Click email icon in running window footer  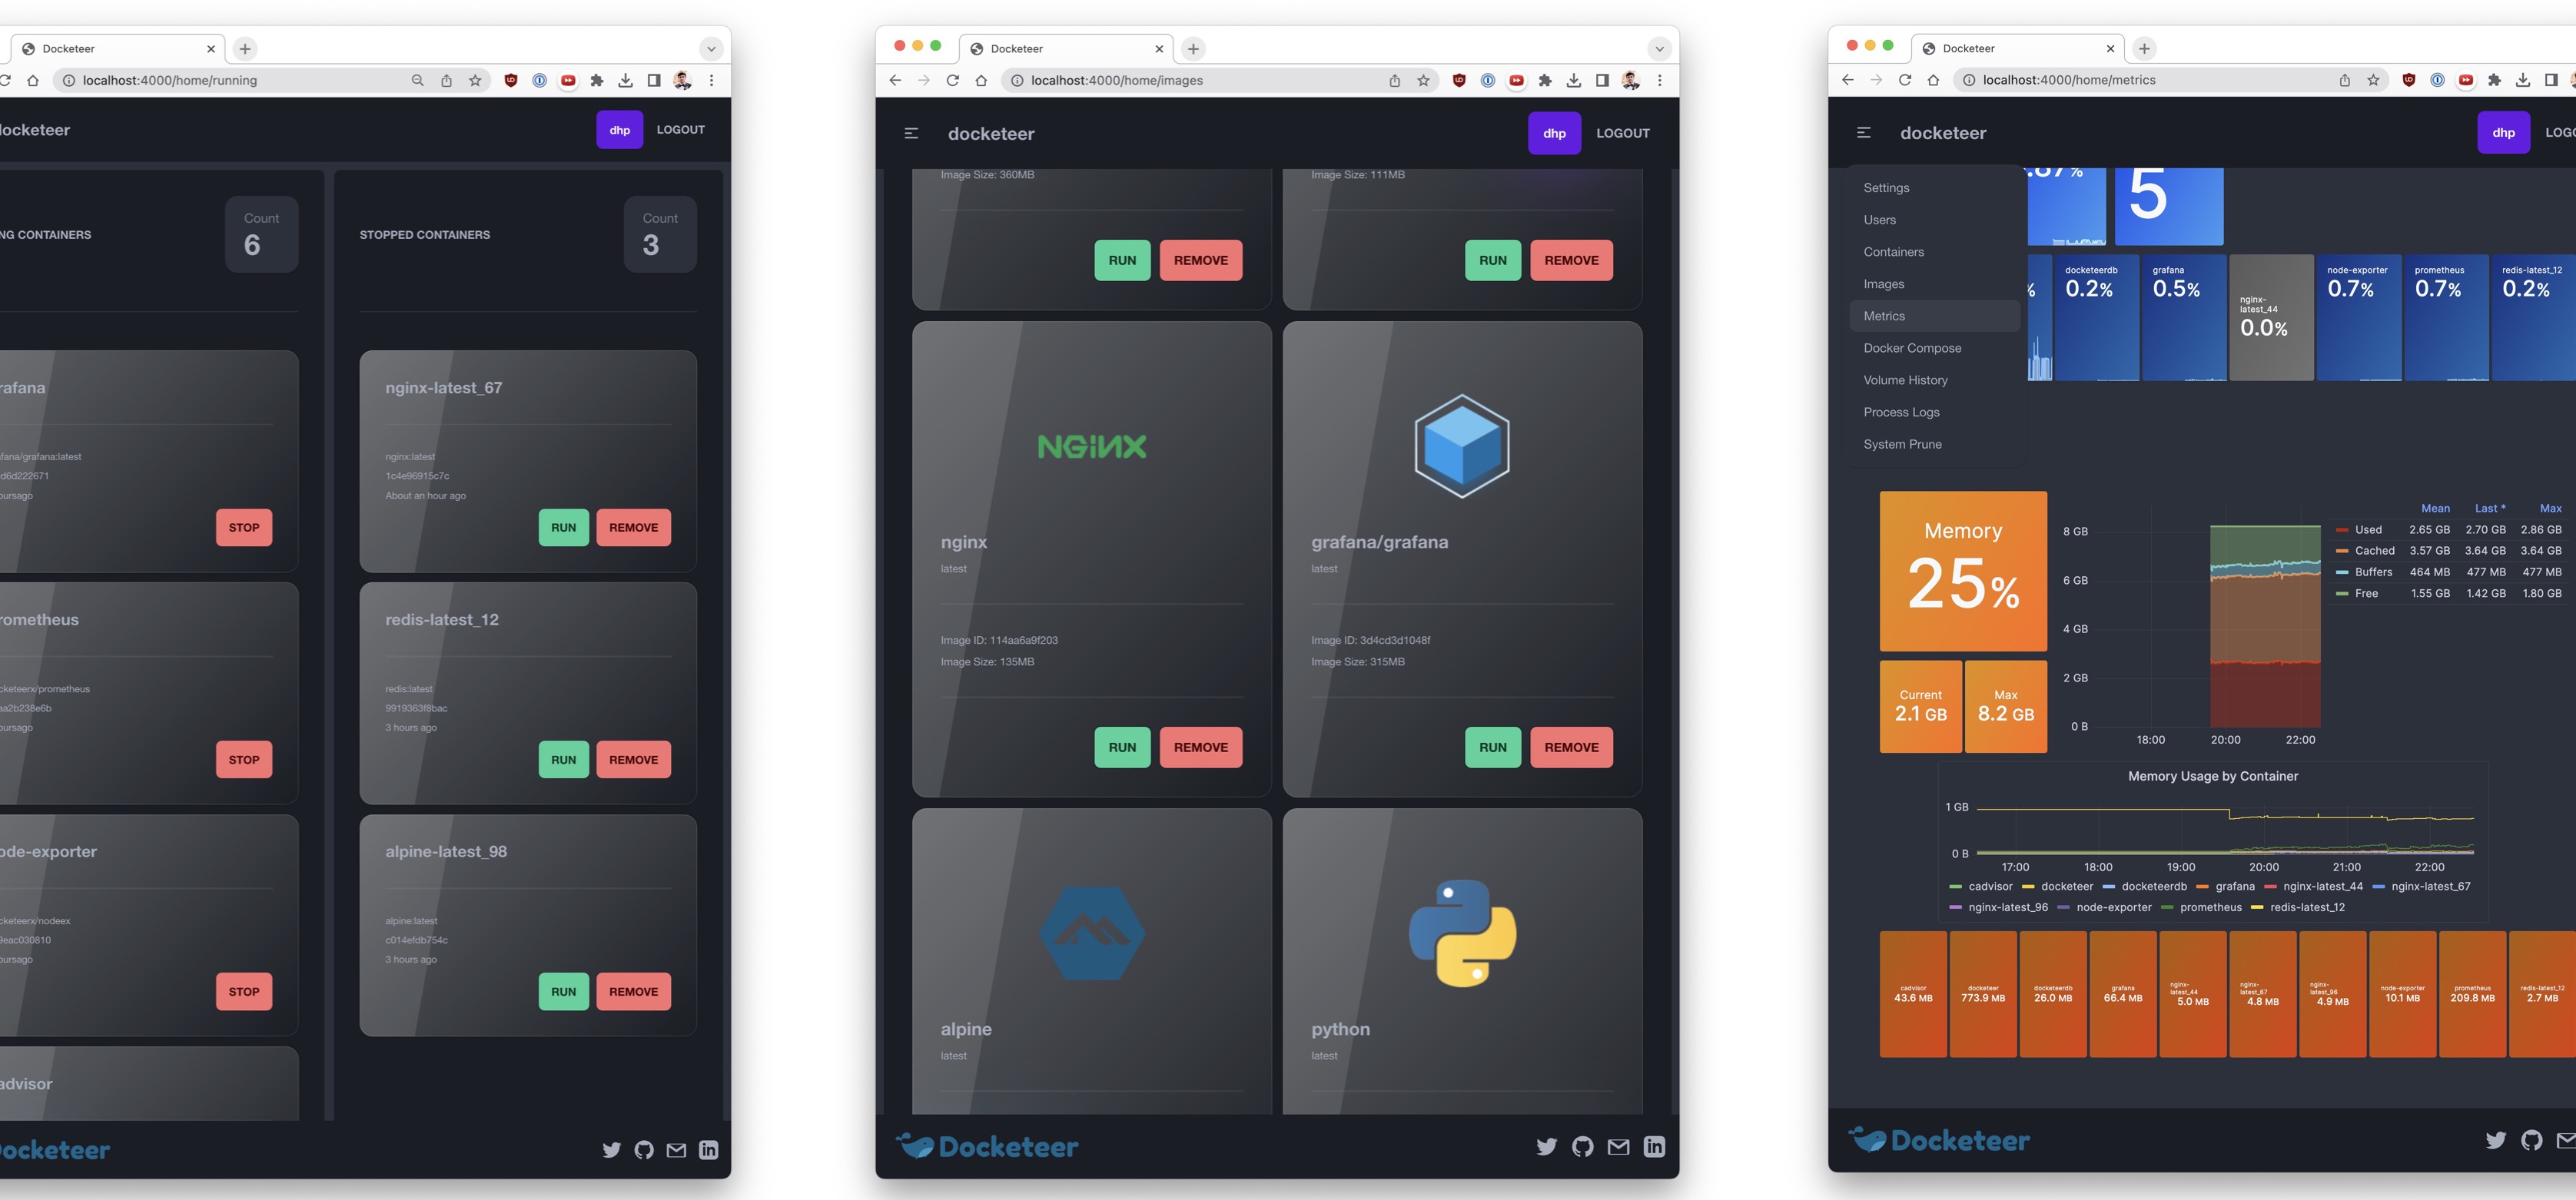676,1150
